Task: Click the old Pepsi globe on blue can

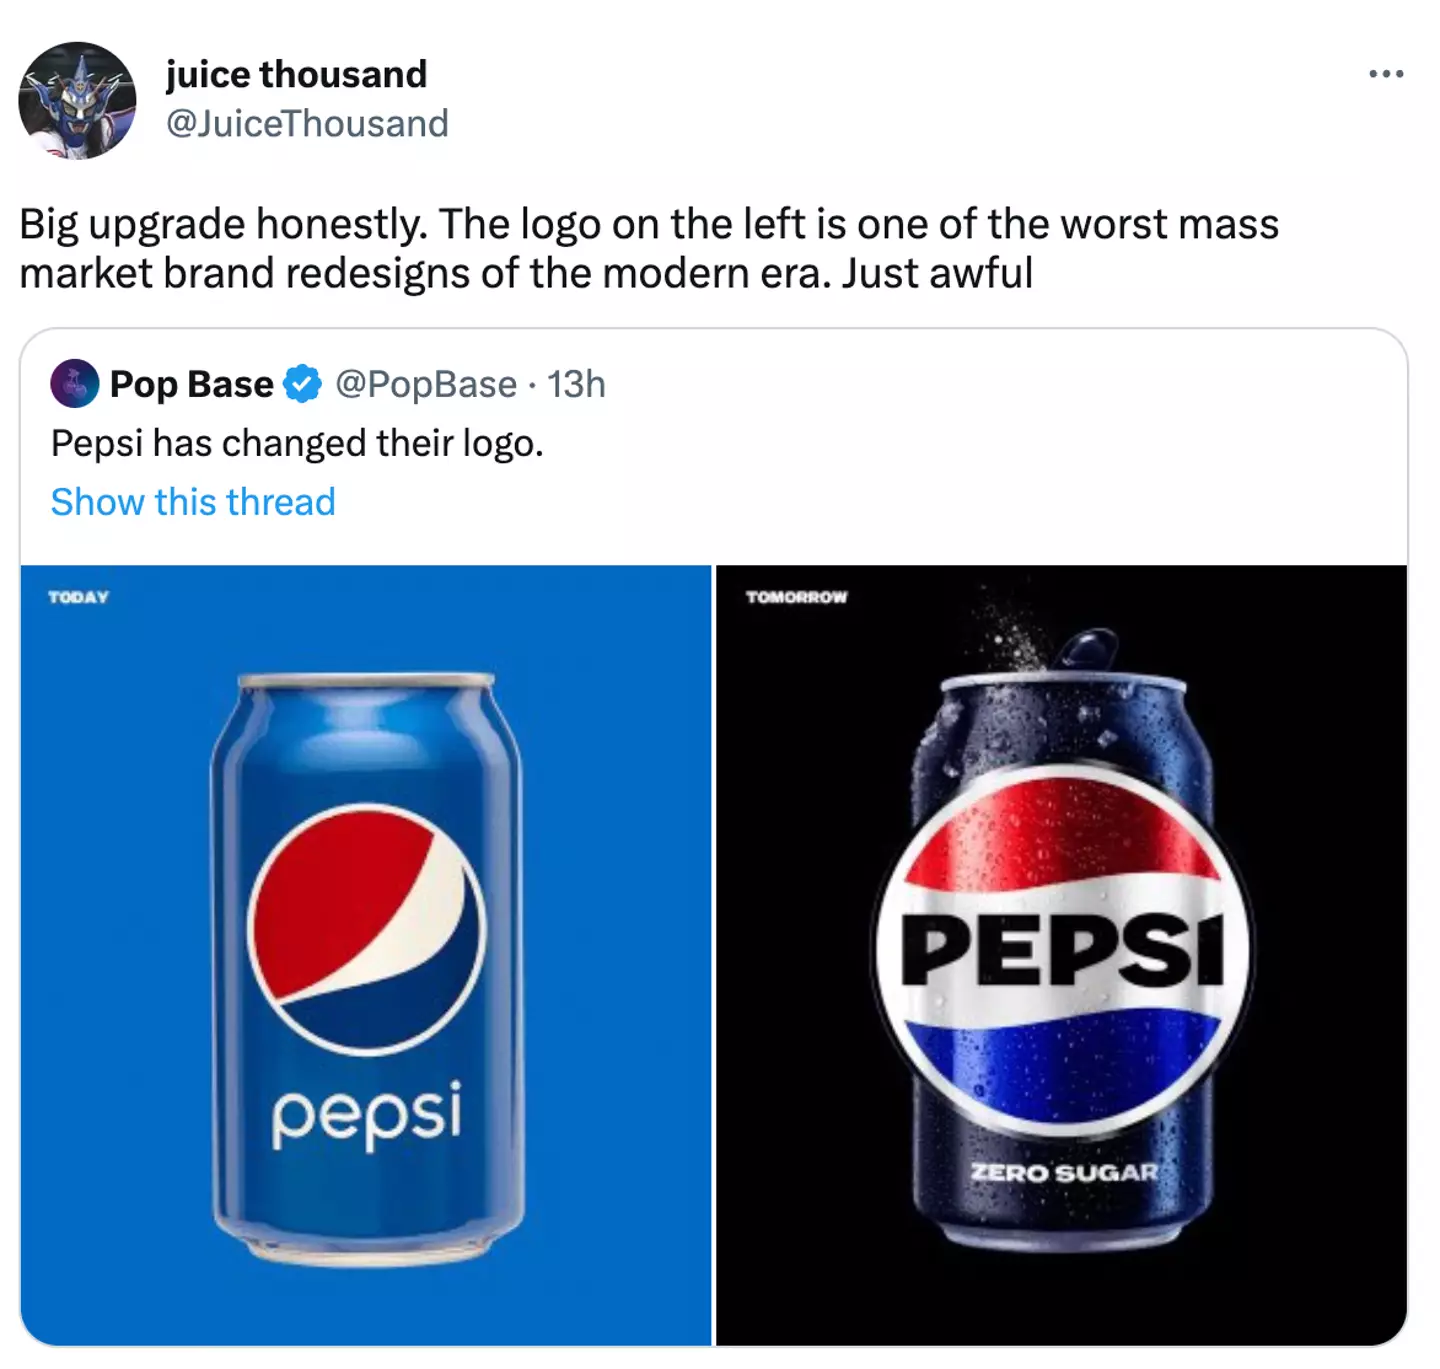Action: pos(366,928)
